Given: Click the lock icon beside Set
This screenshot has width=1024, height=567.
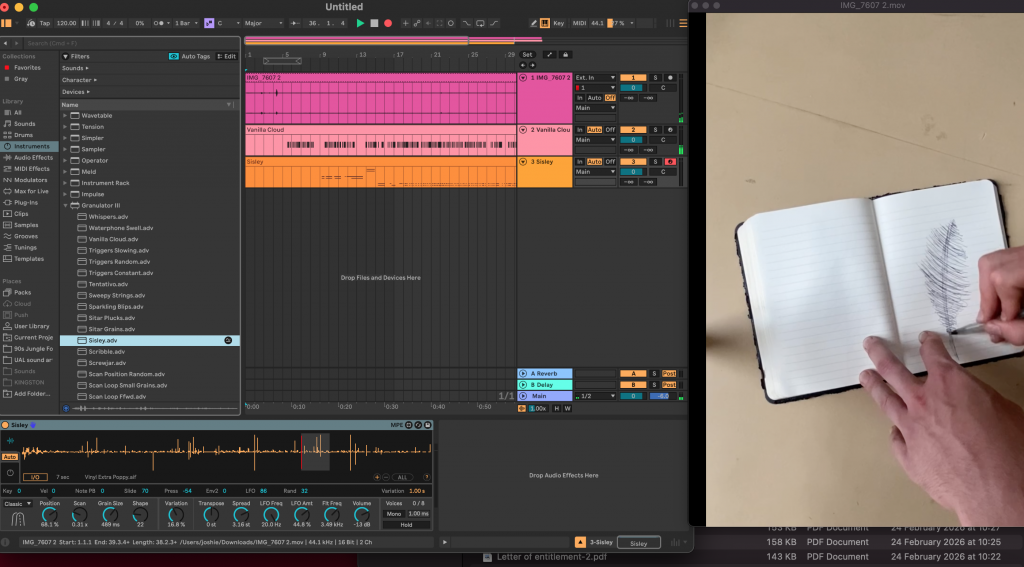Looking at the screenshot, I should pos(566,55).
